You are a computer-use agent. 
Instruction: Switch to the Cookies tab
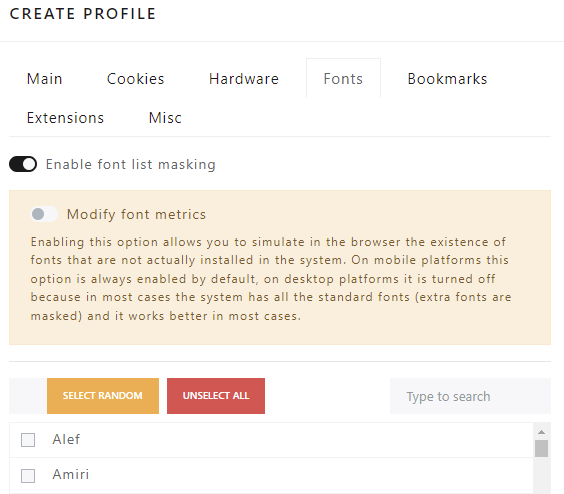[x=136, y=79]
